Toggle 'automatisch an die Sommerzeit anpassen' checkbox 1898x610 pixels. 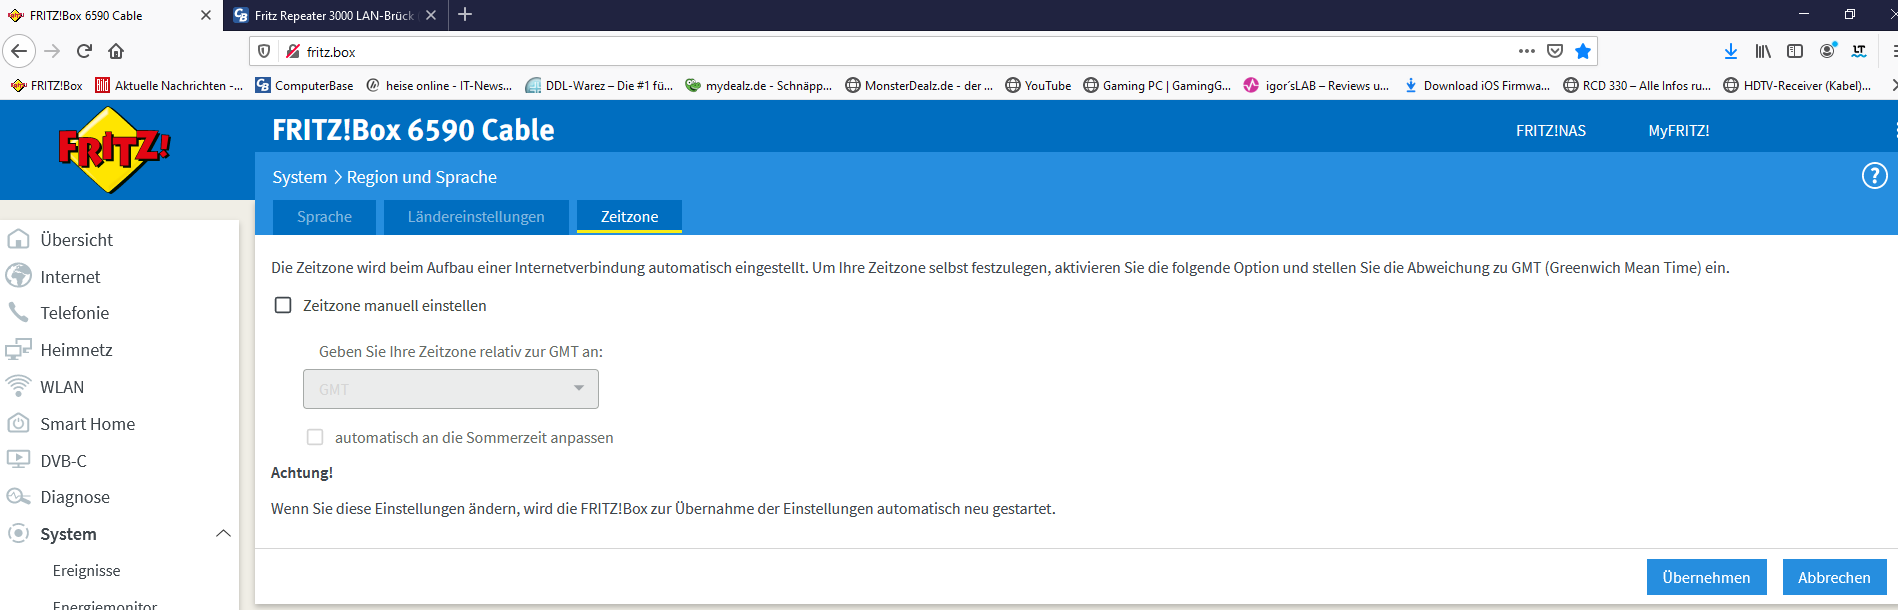click(315, 437)
